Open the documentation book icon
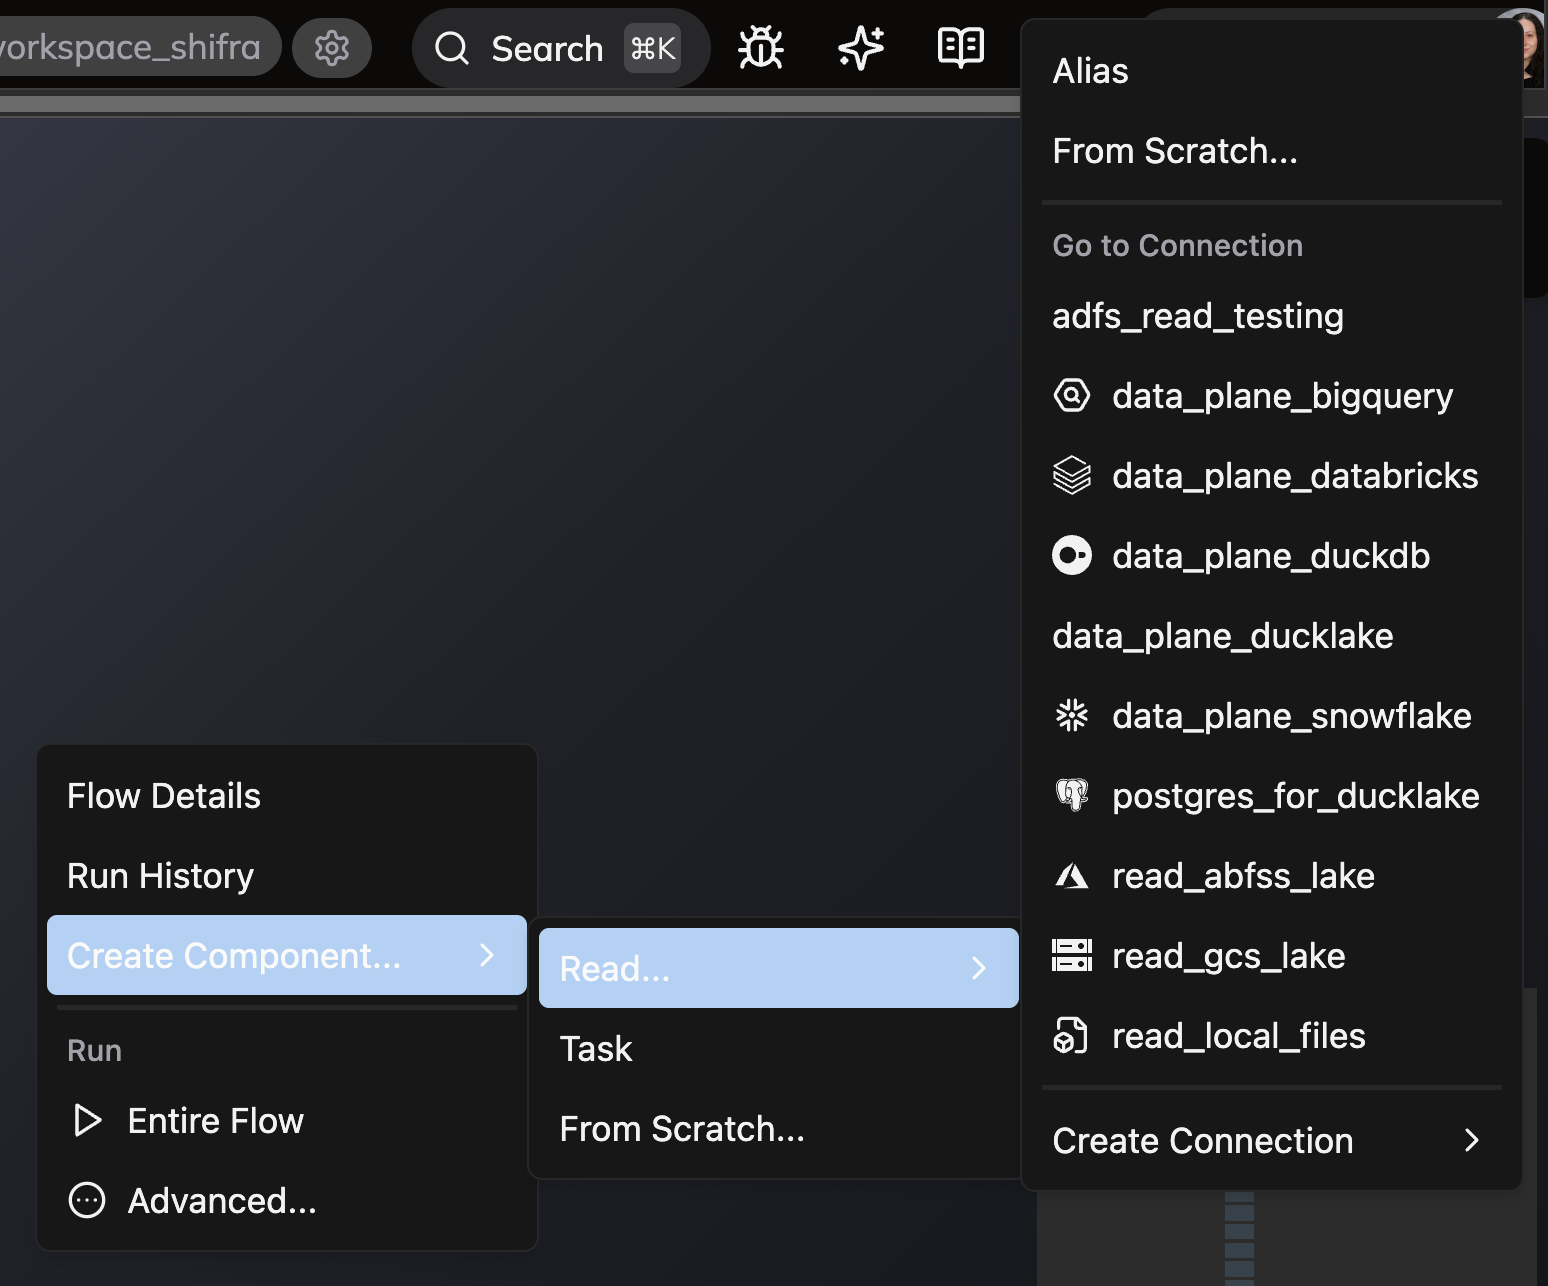This screenshot has height=1286, width=1548. tap(960, 47)
